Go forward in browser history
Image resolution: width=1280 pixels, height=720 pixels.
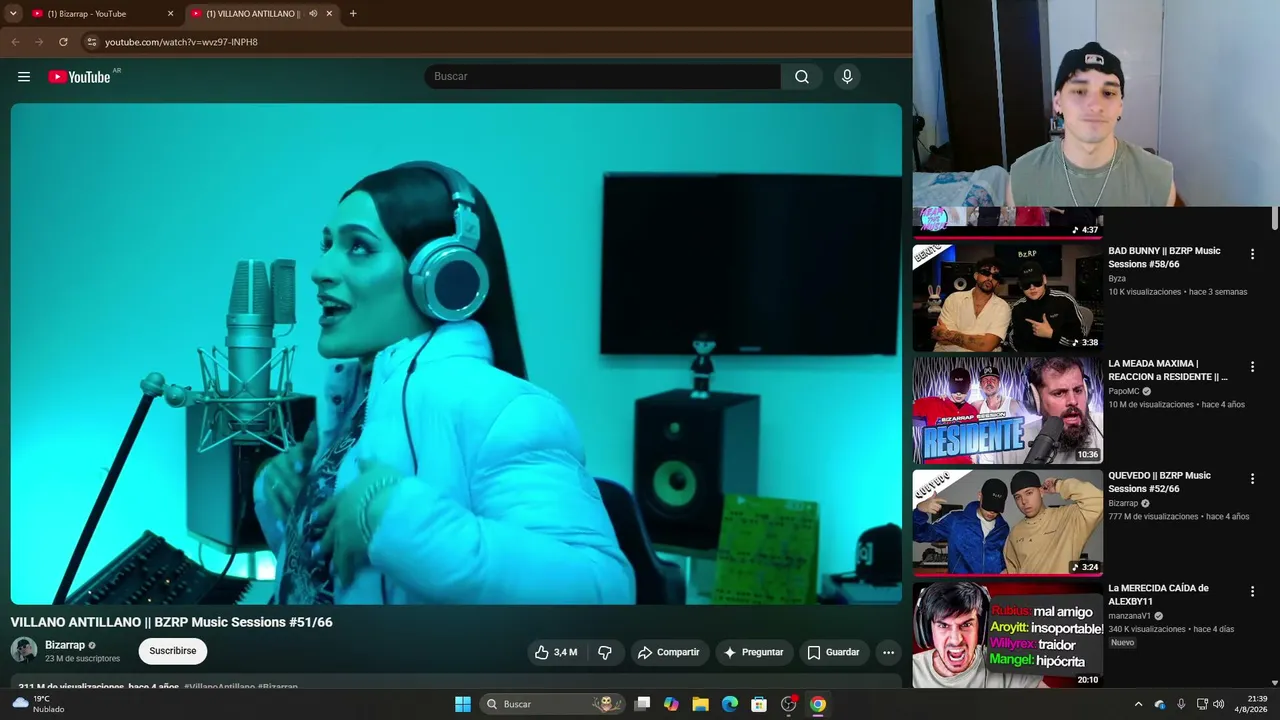[39, 42]
